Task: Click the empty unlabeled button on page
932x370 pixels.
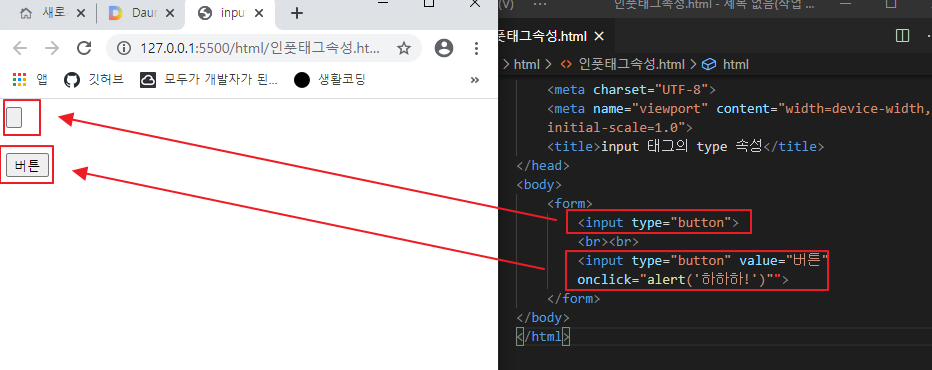Action: (x=14, y=117)
